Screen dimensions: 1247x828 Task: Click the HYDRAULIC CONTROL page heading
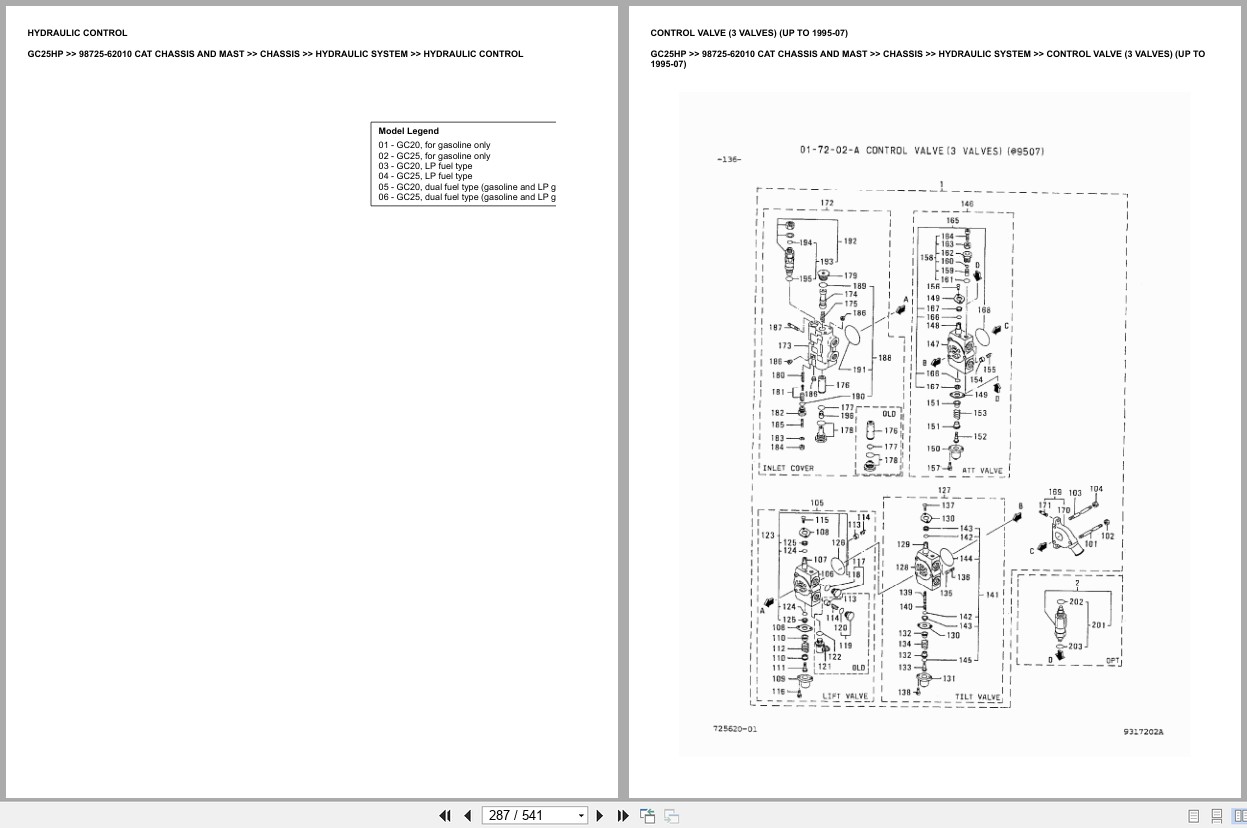(77, 32)
